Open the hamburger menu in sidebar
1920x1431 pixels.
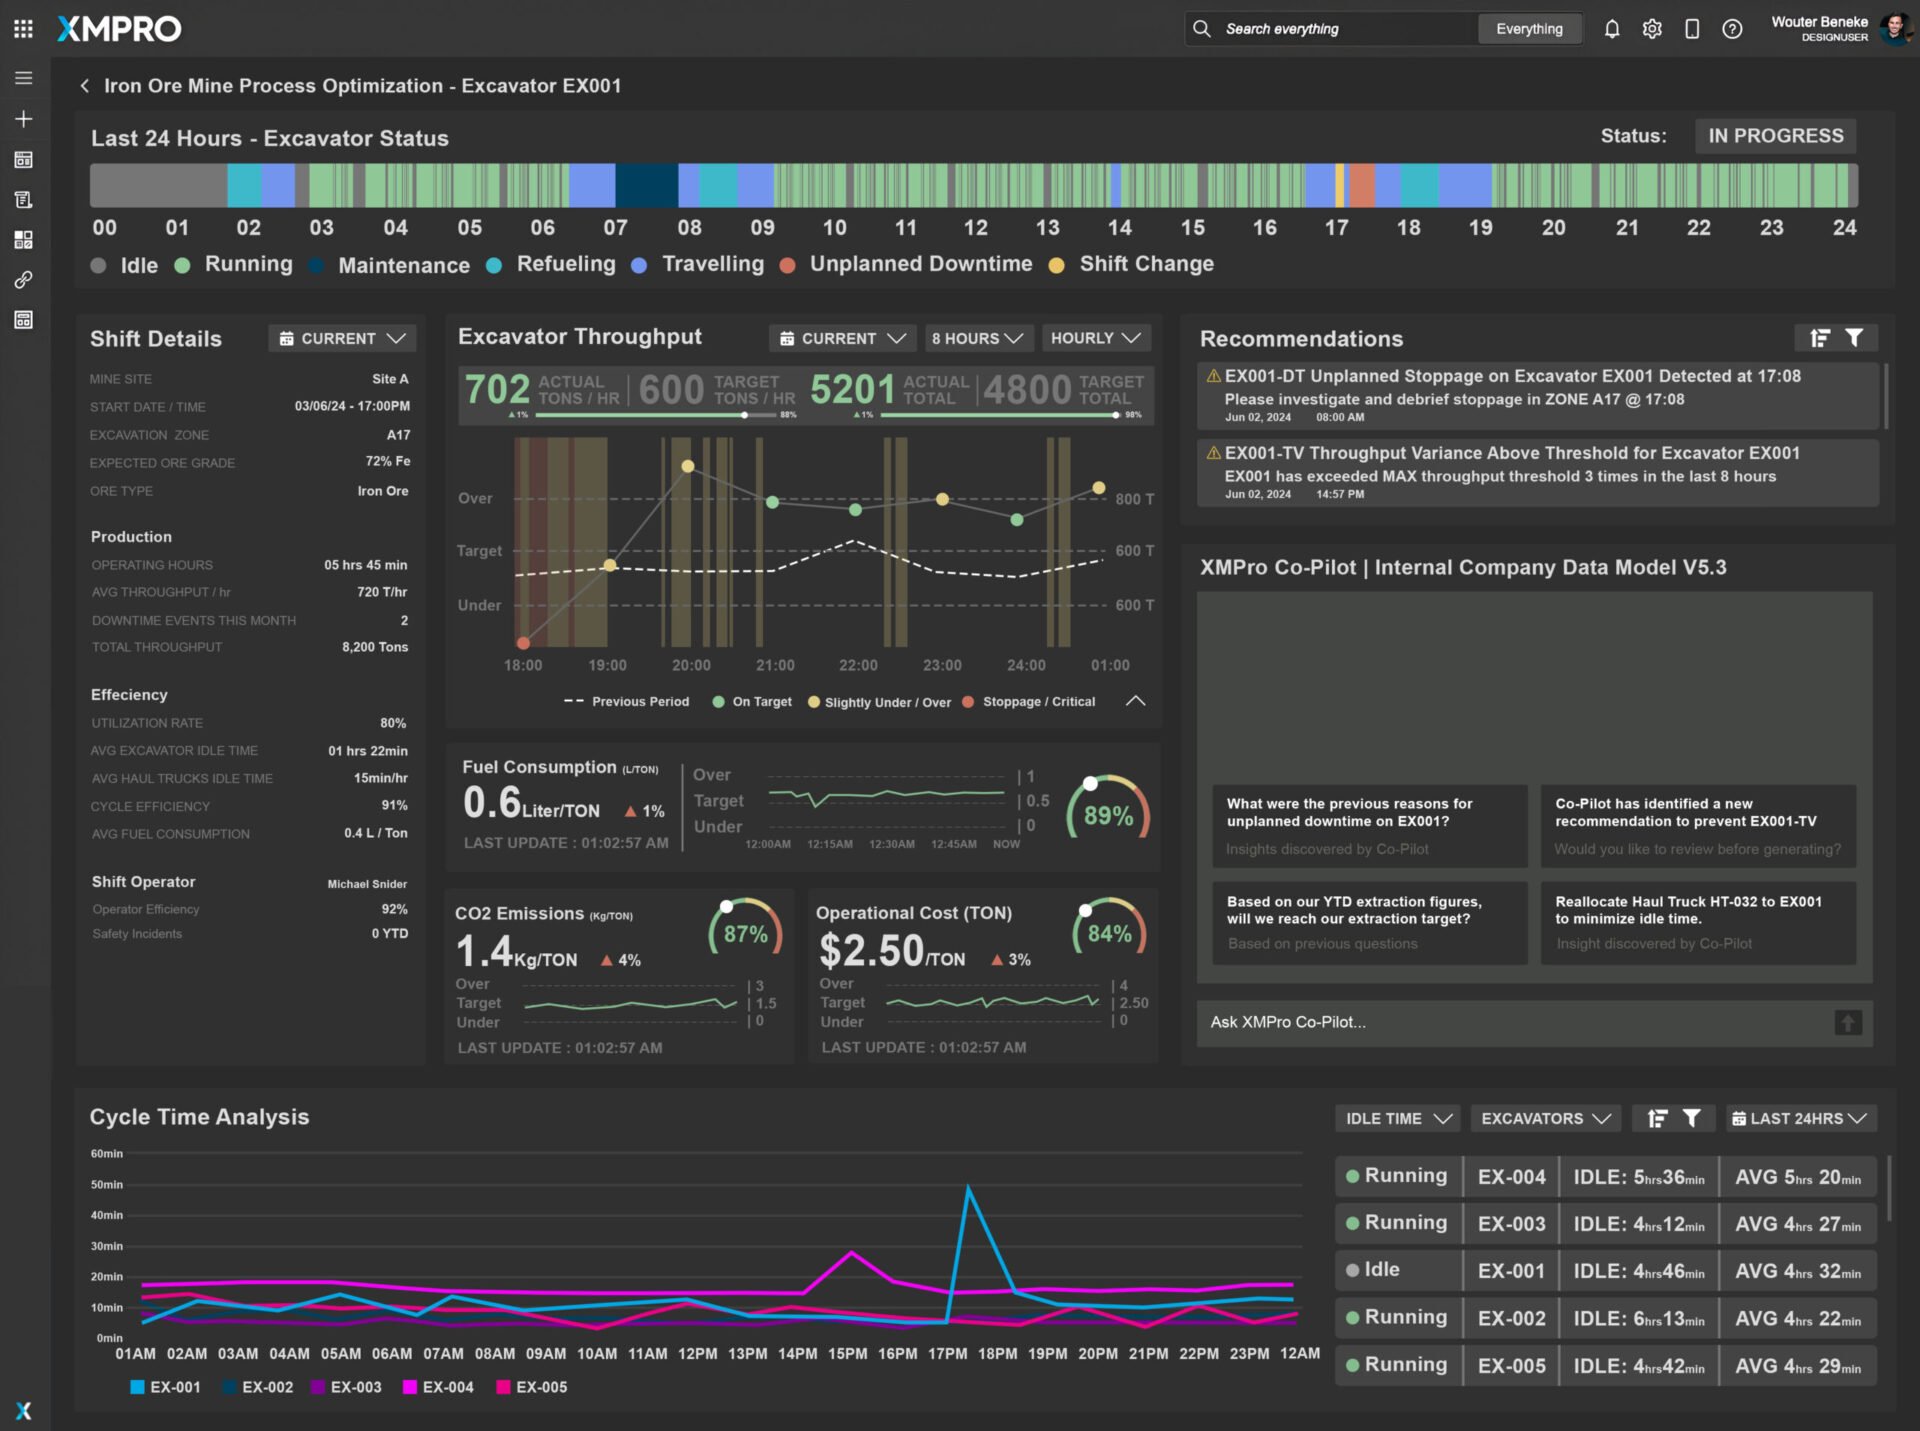point(24,78)
